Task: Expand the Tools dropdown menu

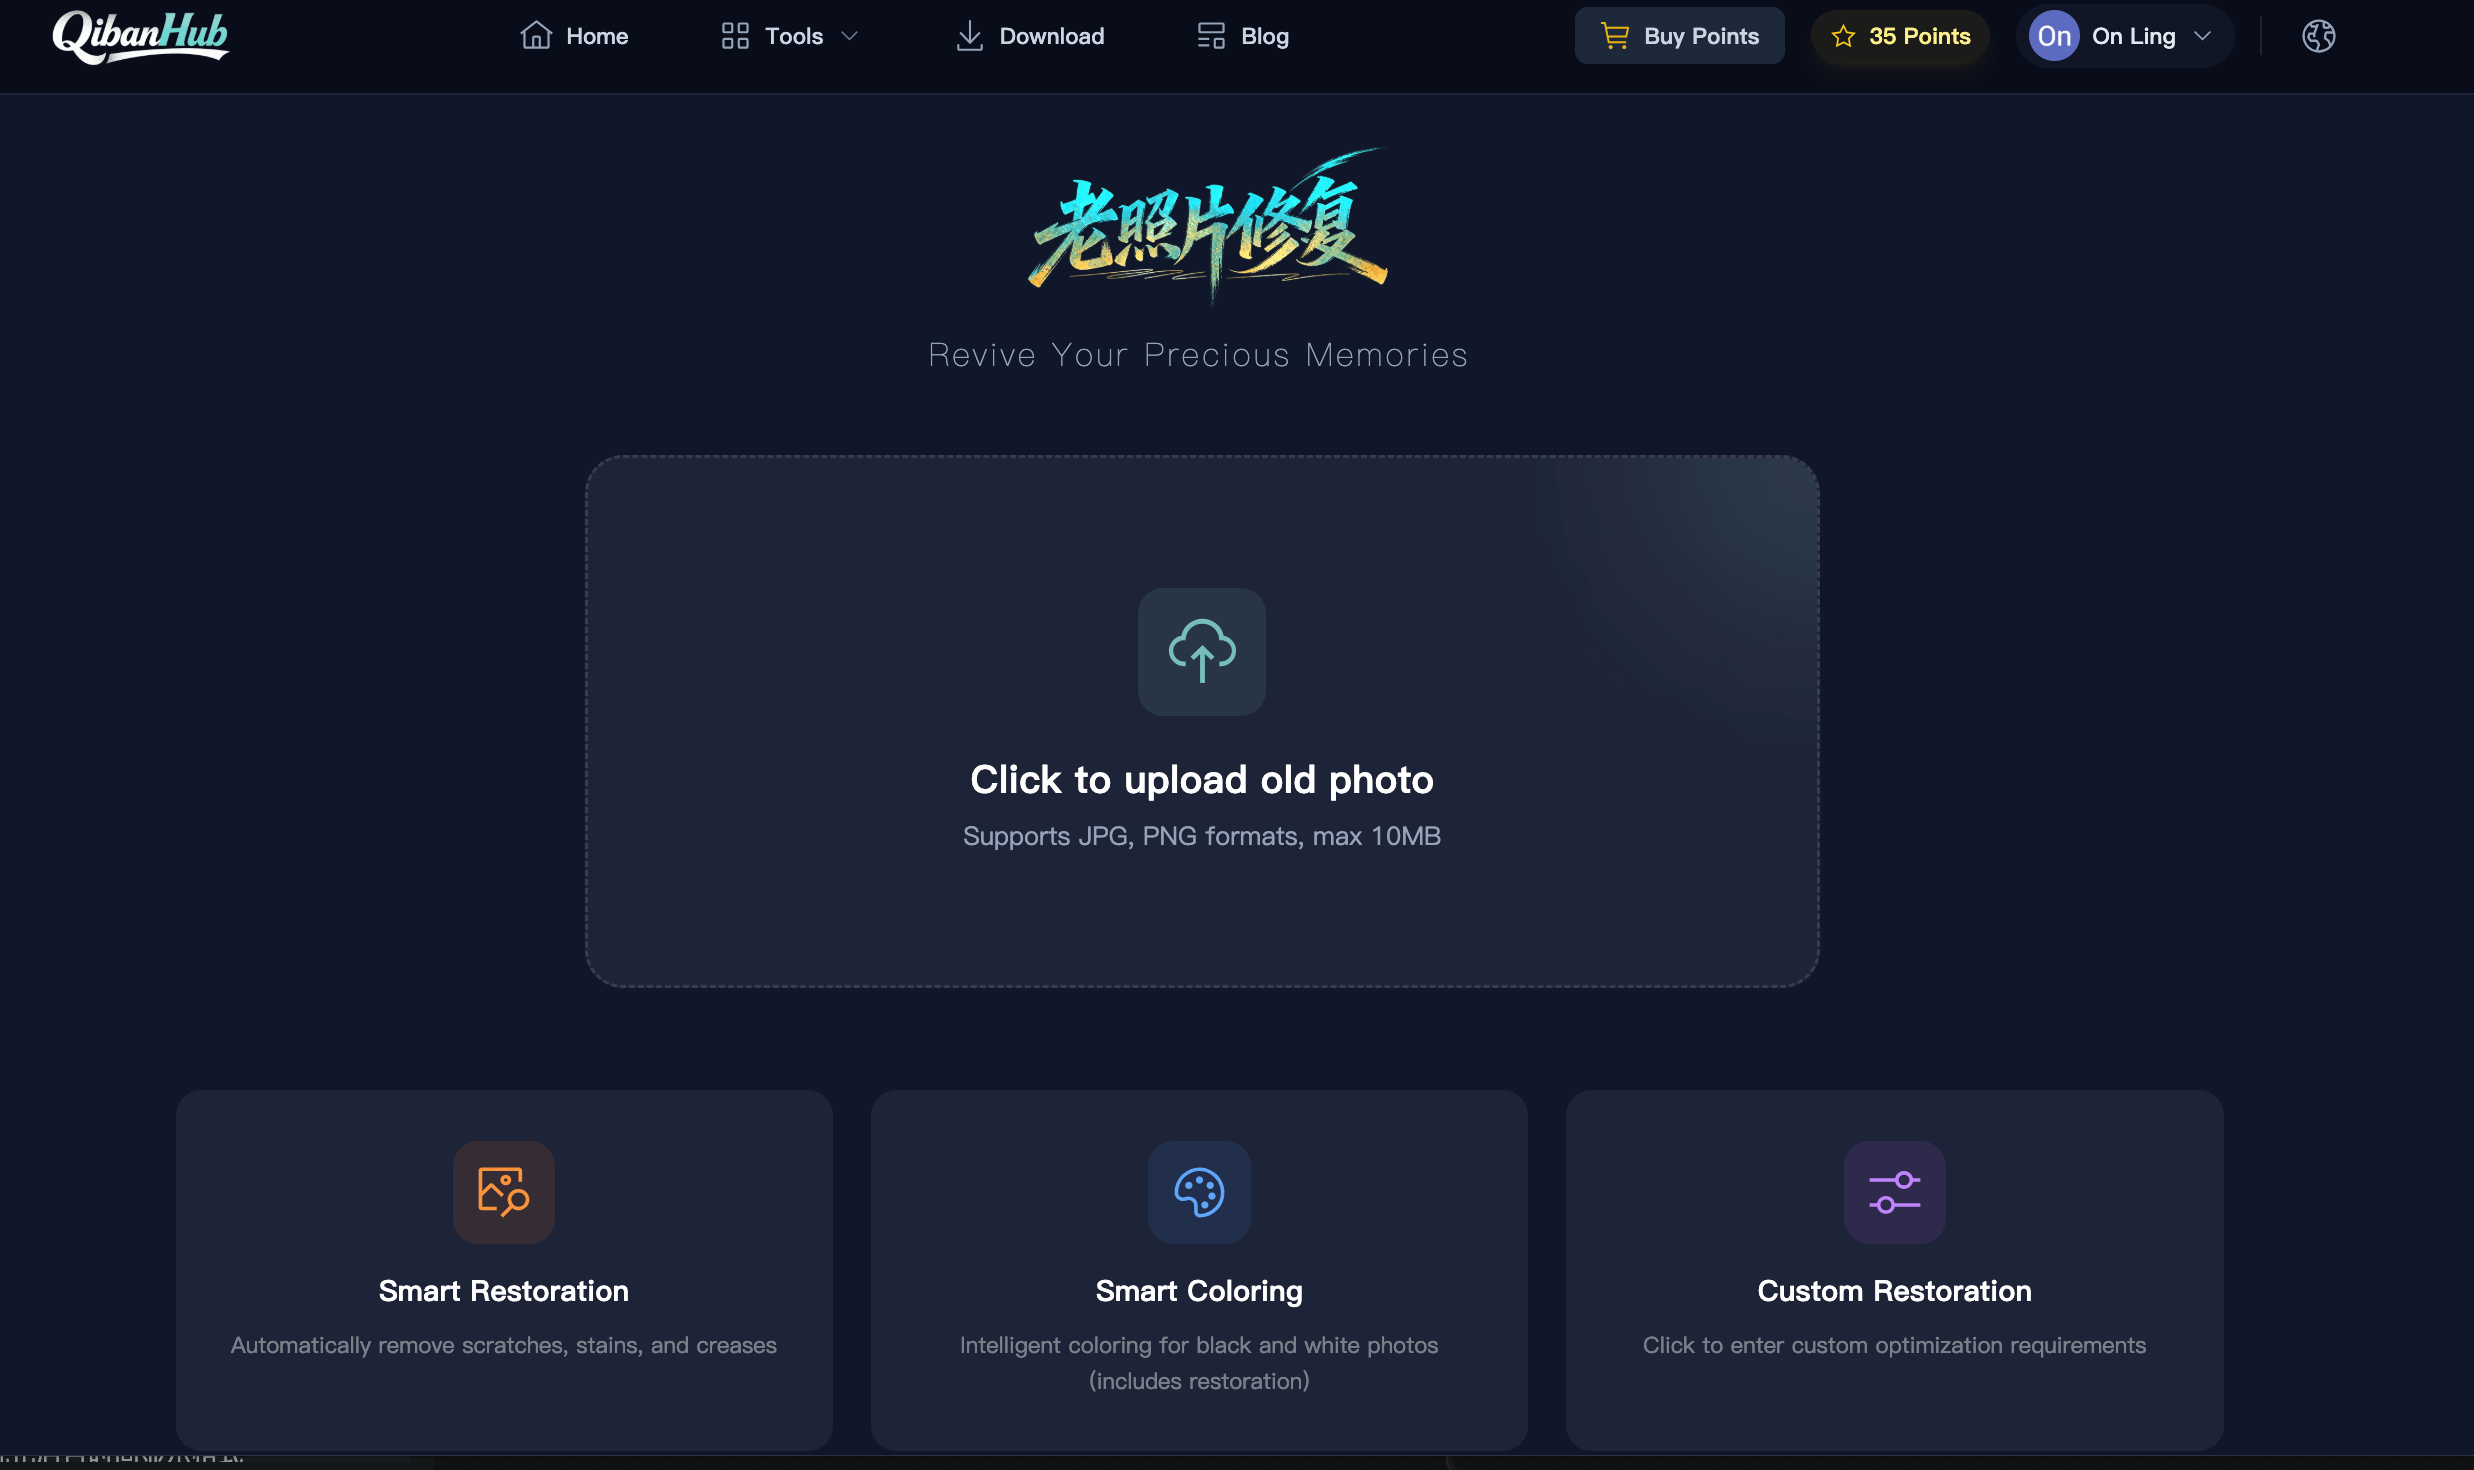Action: (x=790, y=36)
